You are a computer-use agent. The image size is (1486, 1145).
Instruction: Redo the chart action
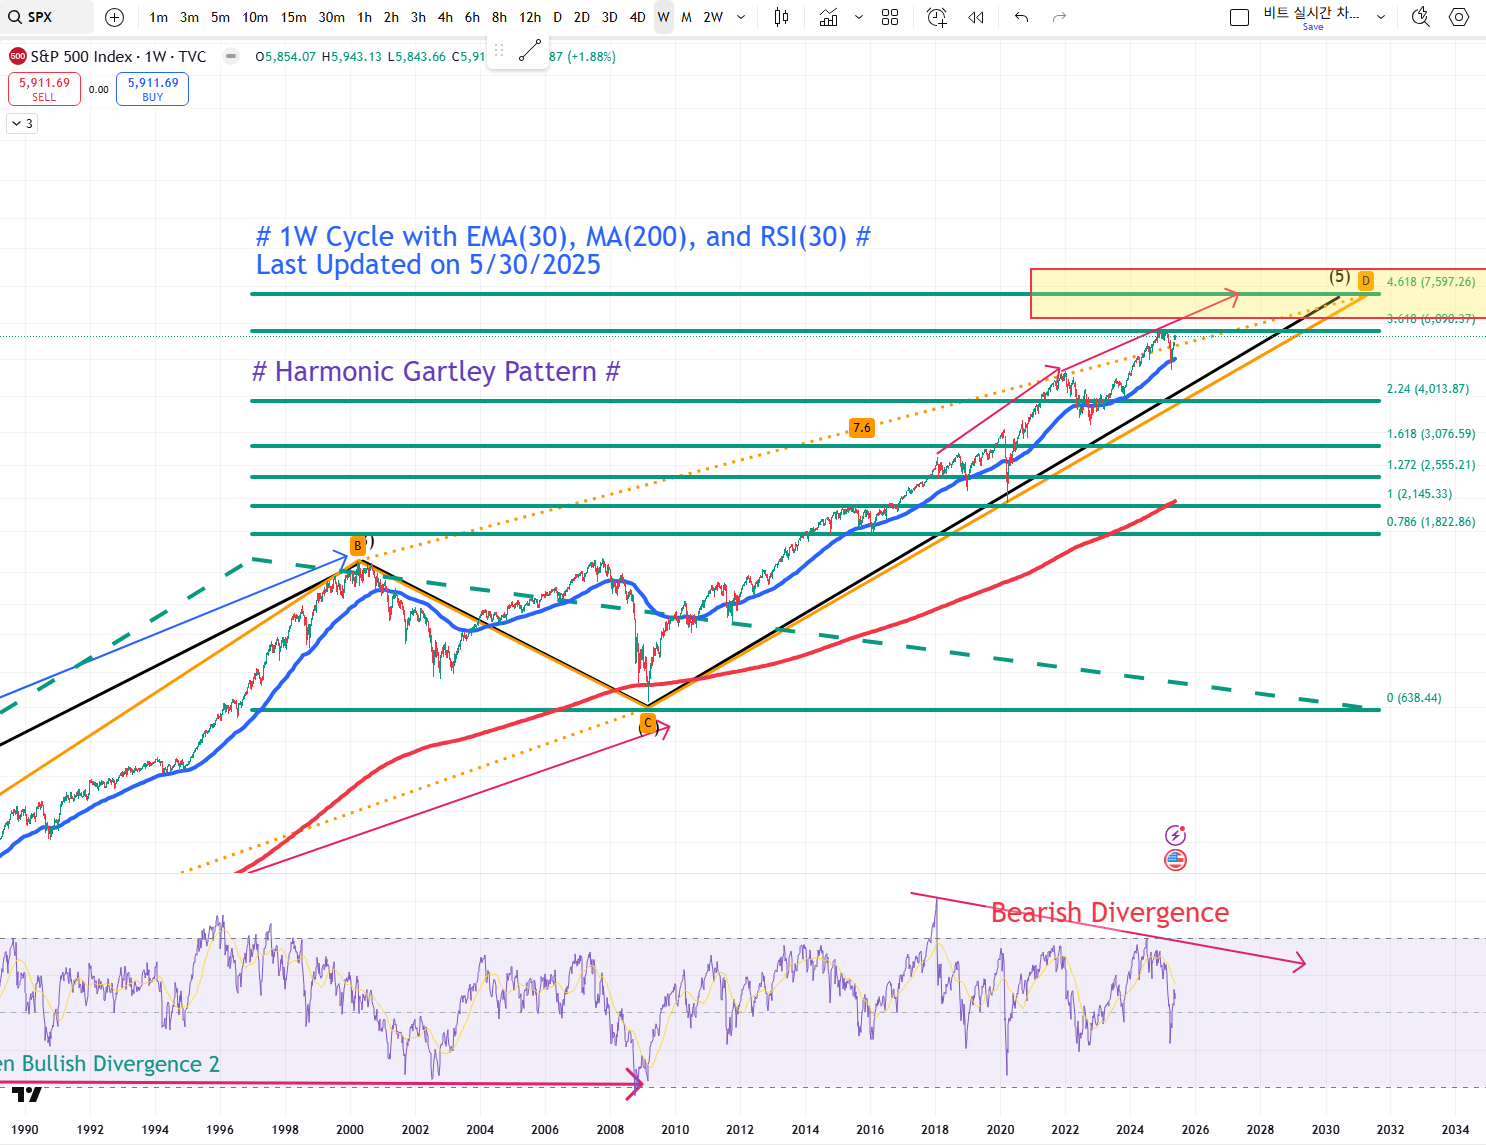tap(1060, 17)
